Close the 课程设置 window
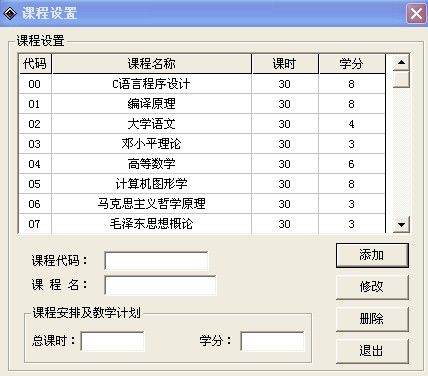 [x=416, y=14]
